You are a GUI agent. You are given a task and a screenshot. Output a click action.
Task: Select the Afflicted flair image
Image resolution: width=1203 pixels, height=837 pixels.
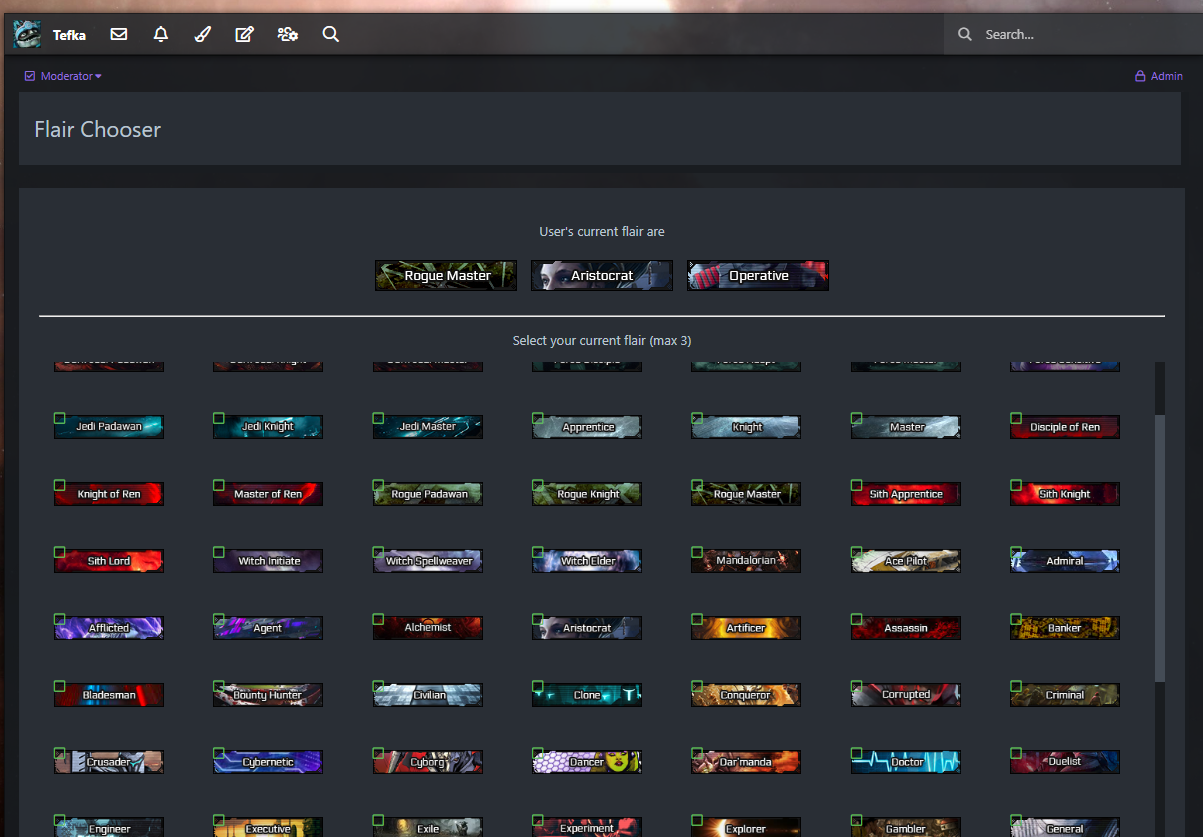click(109, 628)
